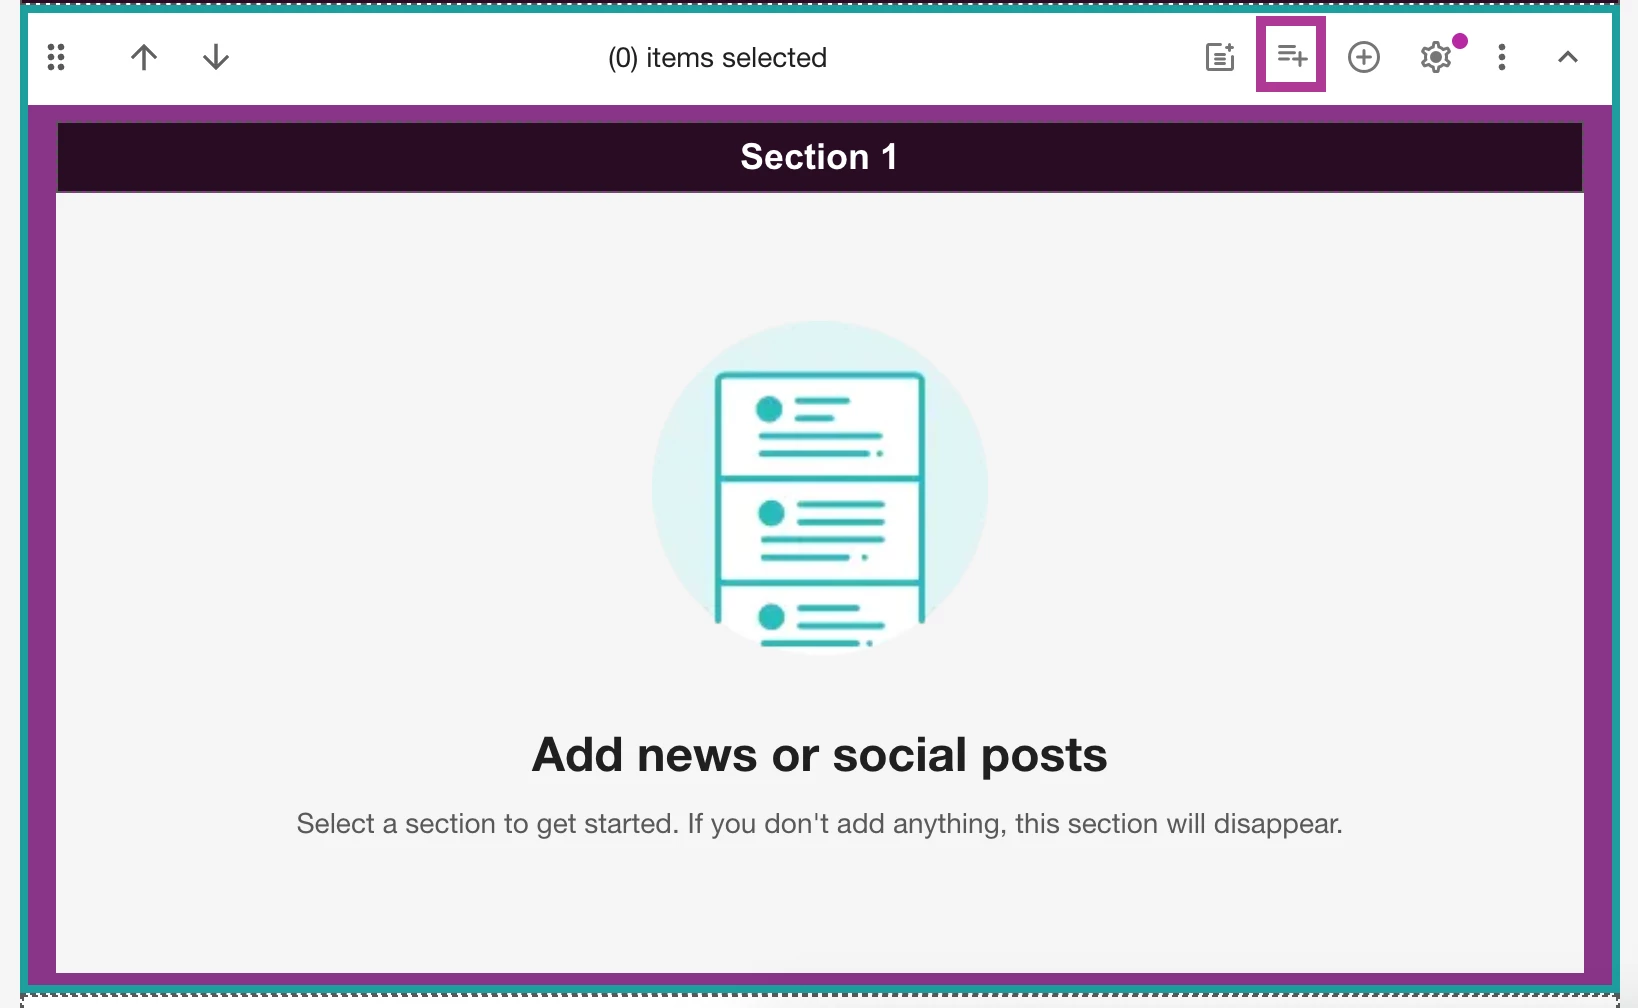Screen dimensions: 1638x1008
Task: Collapse the block using chevron up
Action: tap(1568, 57)
